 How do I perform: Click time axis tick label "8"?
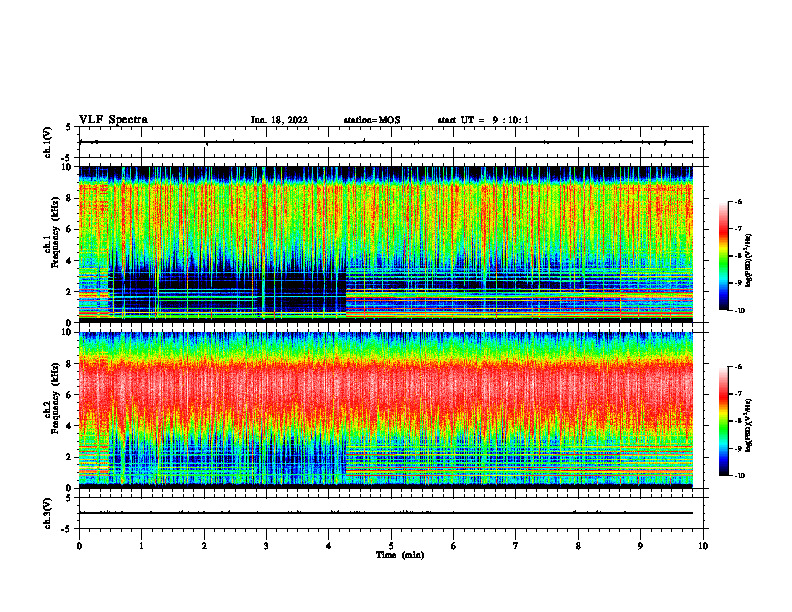(x=578, y=546)
